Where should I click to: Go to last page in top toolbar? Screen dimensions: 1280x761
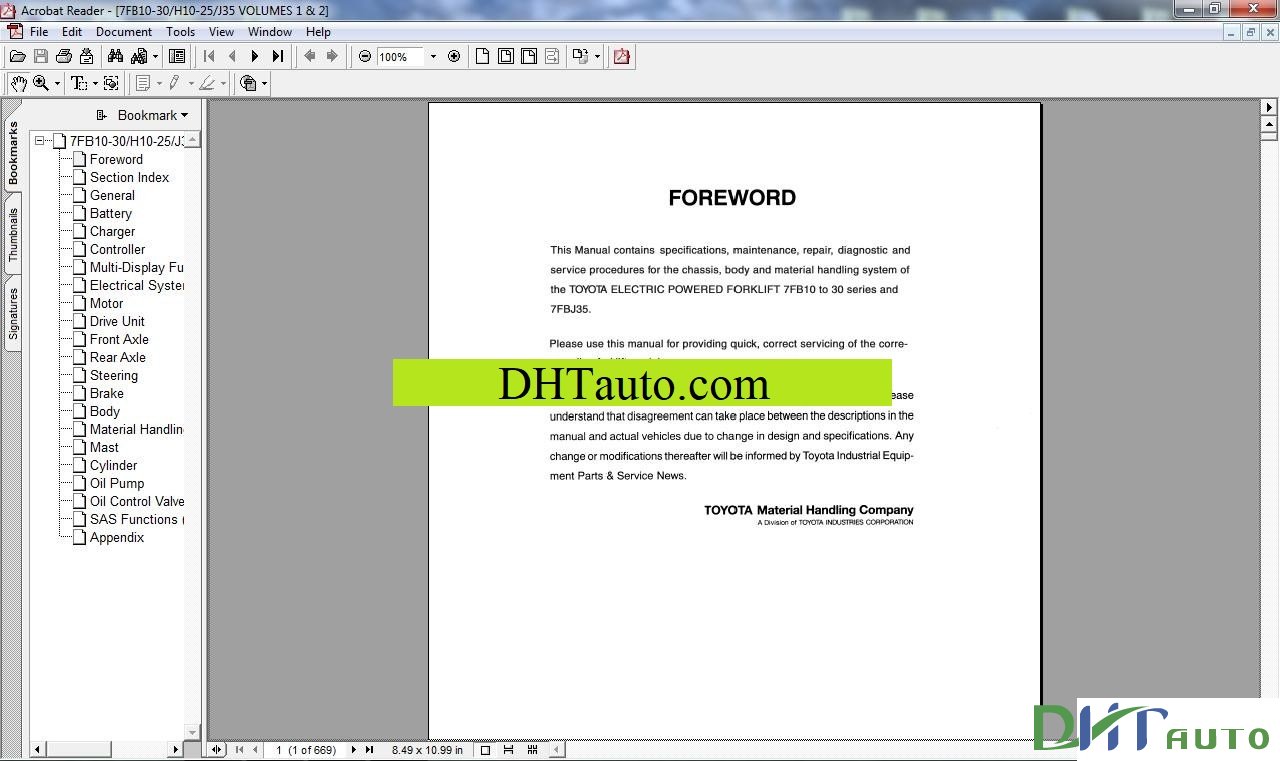pyautogui.click(x=278, y=56)
